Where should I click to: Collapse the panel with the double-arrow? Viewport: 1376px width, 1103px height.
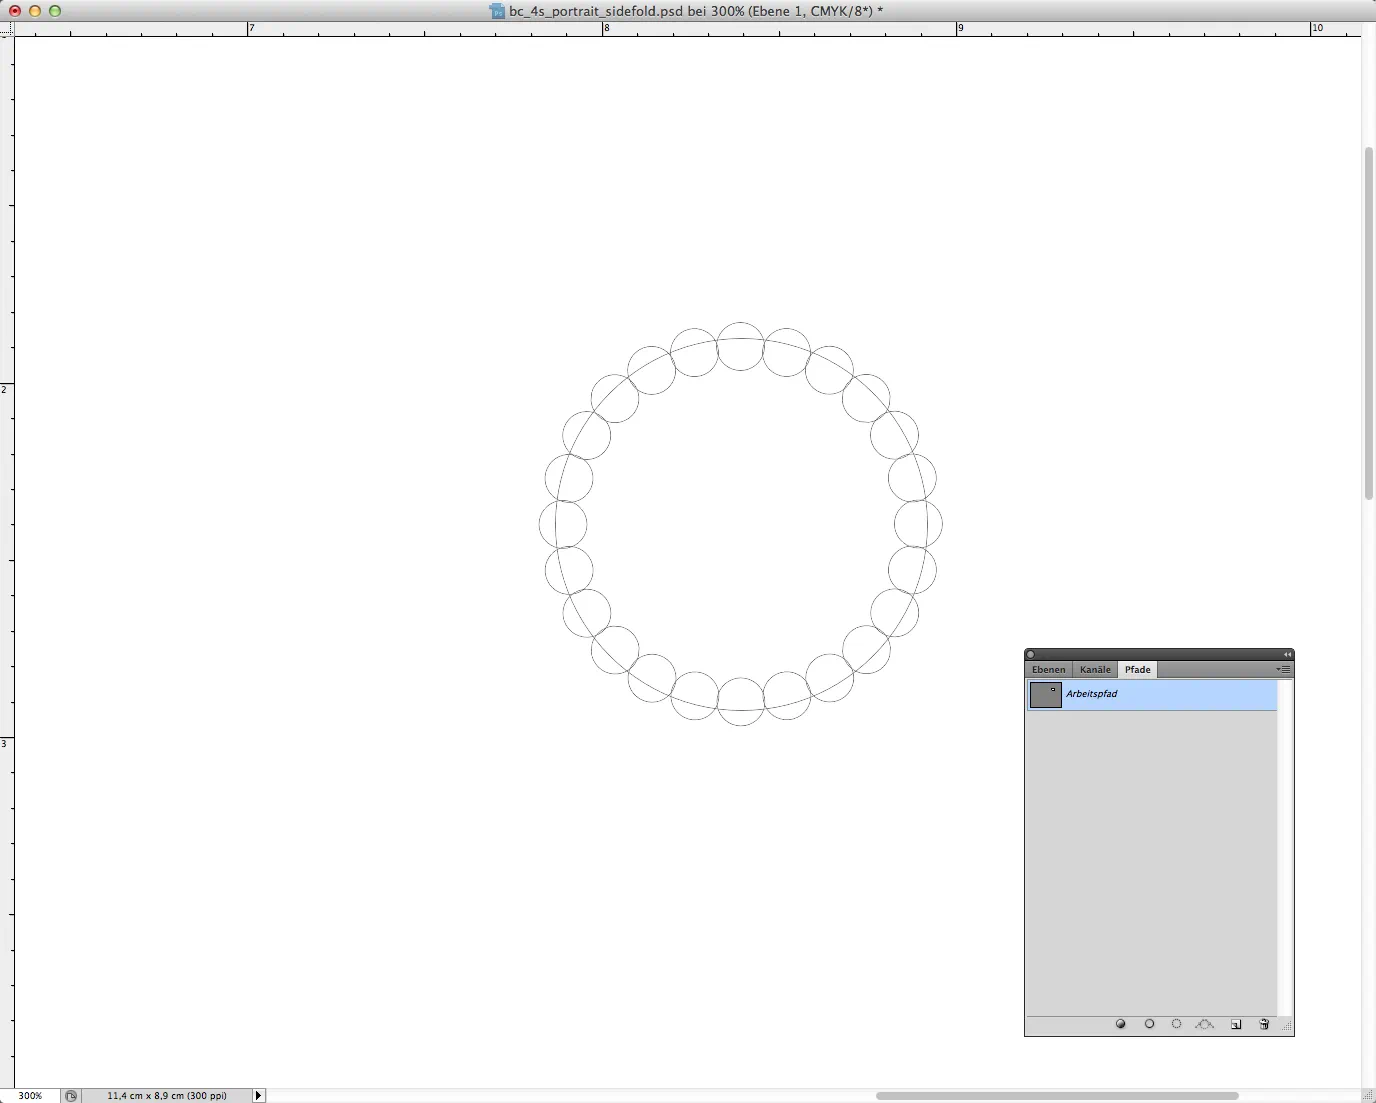(1287, 655)
